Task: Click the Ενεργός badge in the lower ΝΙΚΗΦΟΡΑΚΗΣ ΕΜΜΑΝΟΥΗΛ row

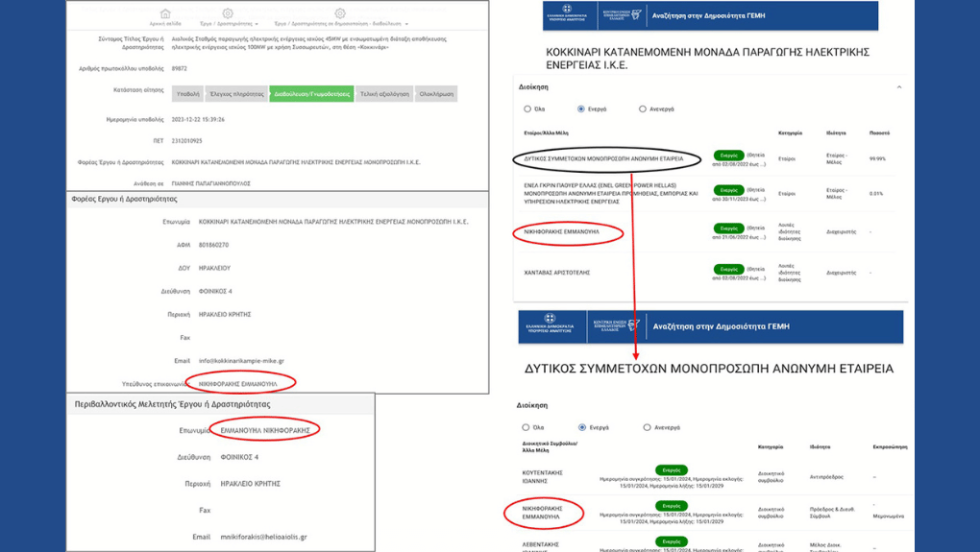Action: 671,506
